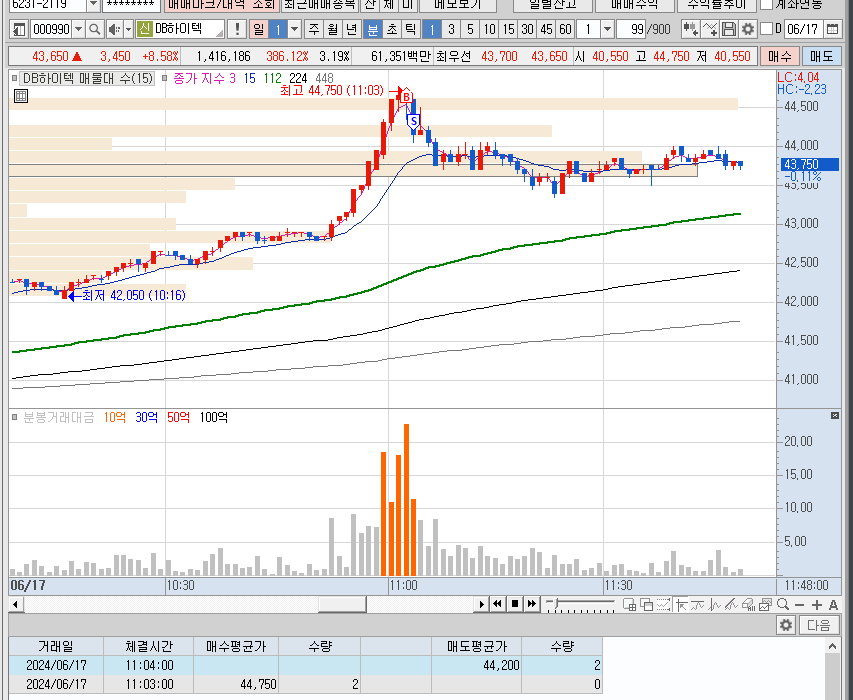The width and height of the screenshot is (853, 700).
Task: Open the 매매마크/내역 조회 tab
Action: (221, 5)
